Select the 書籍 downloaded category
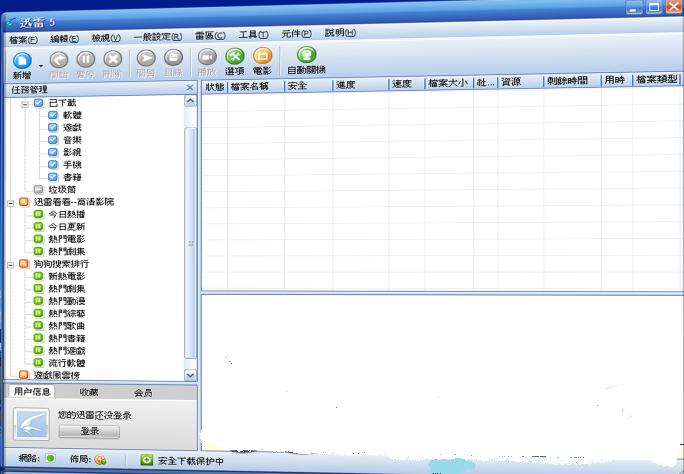Screen dimensions: 684x474 (x=72, y=177)
